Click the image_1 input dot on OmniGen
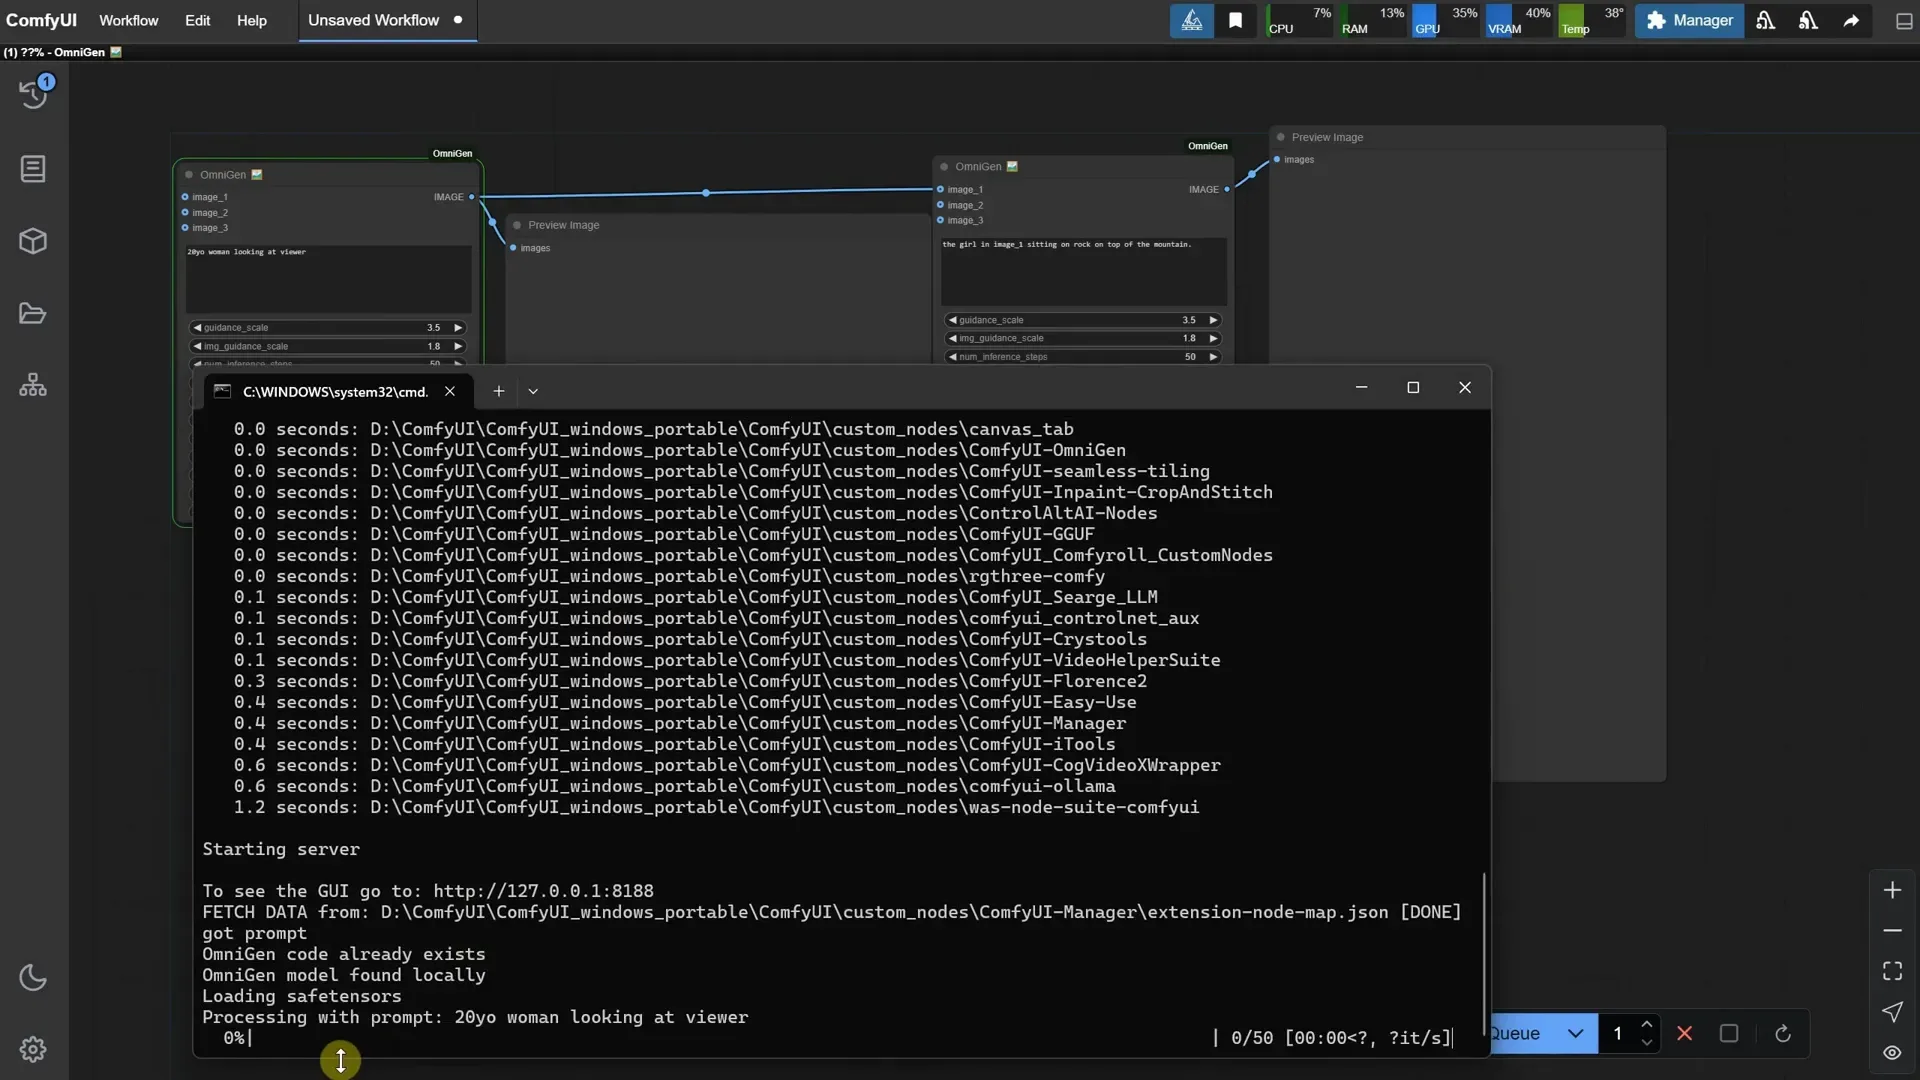Image resolution: width=1920 pixels, height=1080 pixels. [184, 197]
